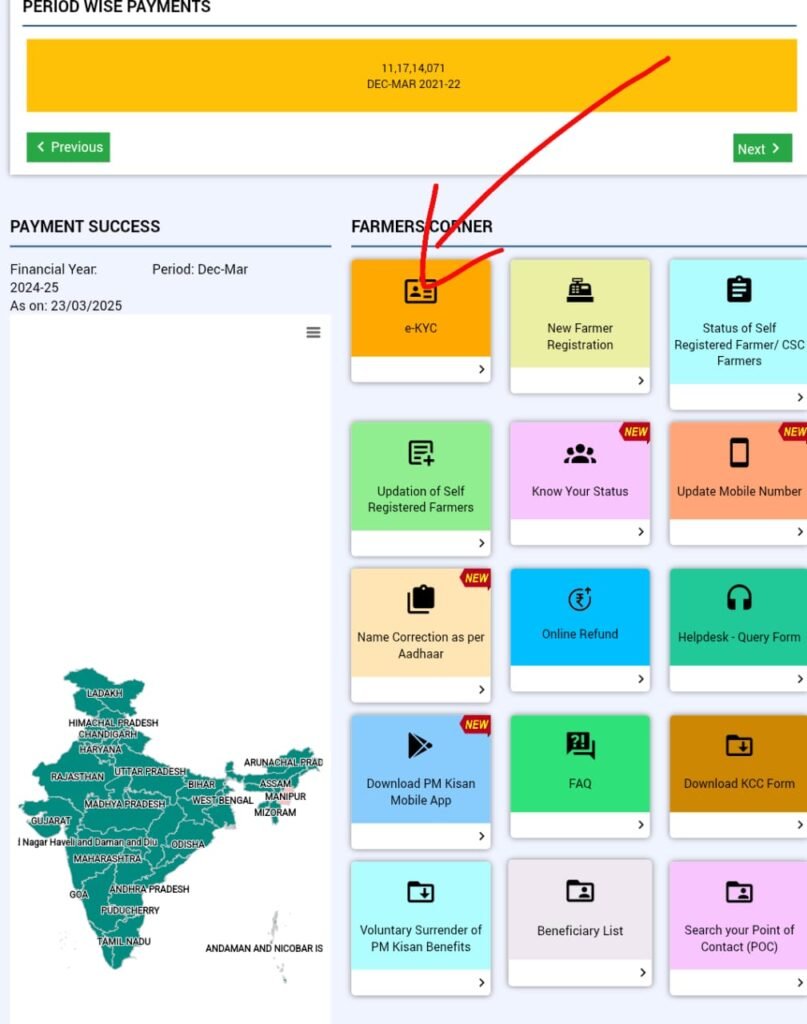This screenshot has width=807, height=1024.
Task: Open the e-KYC ID card icon
Action: [420, 291]
